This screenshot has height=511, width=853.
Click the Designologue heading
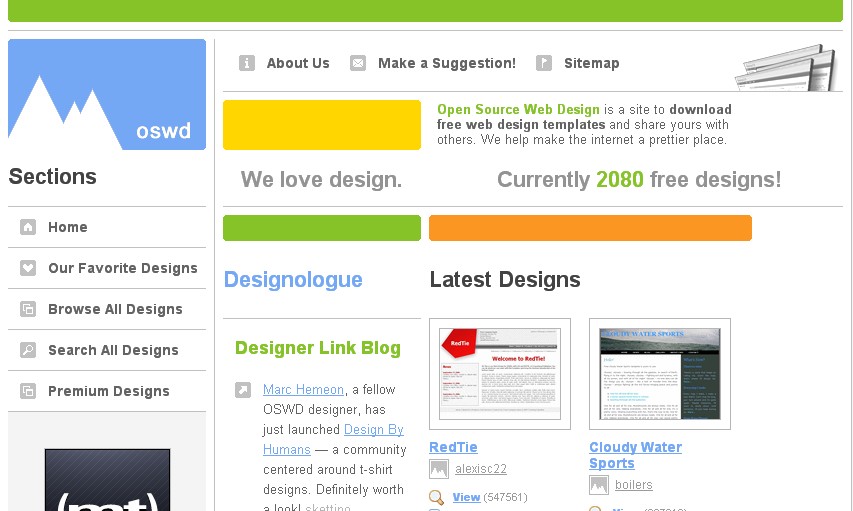click(293, 280)
